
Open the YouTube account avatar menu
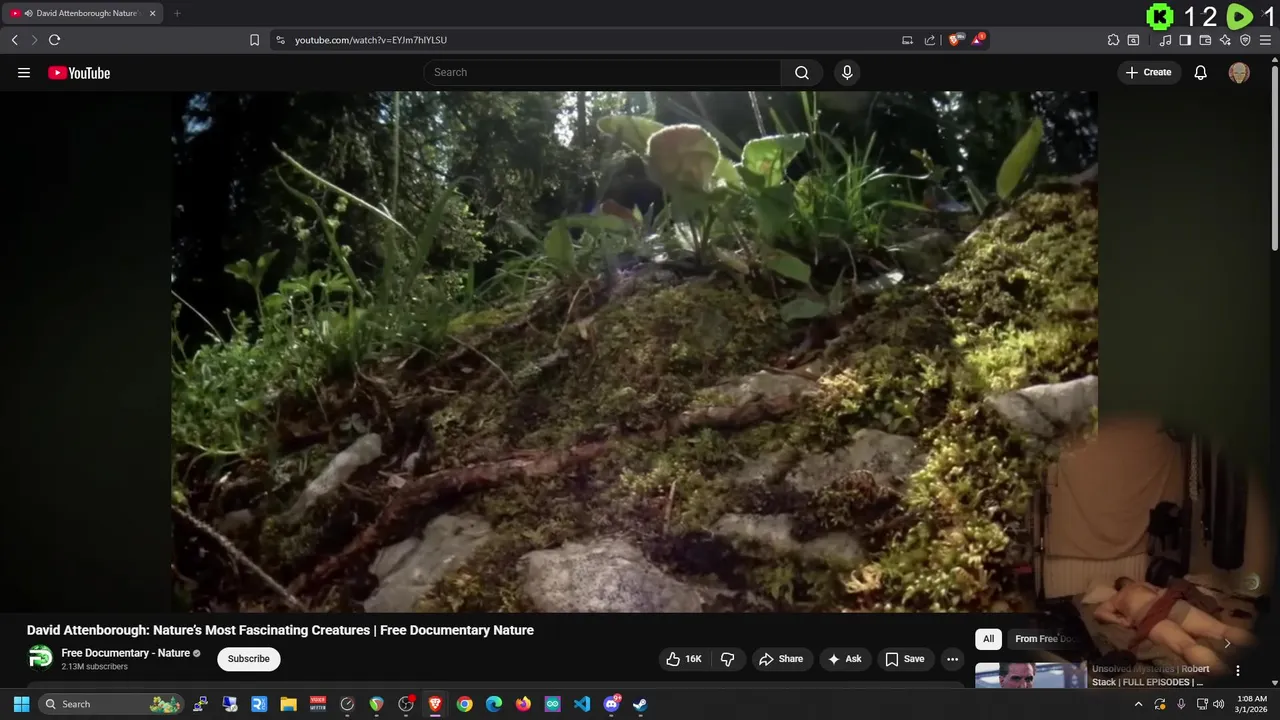click(x=1239, y=72)
